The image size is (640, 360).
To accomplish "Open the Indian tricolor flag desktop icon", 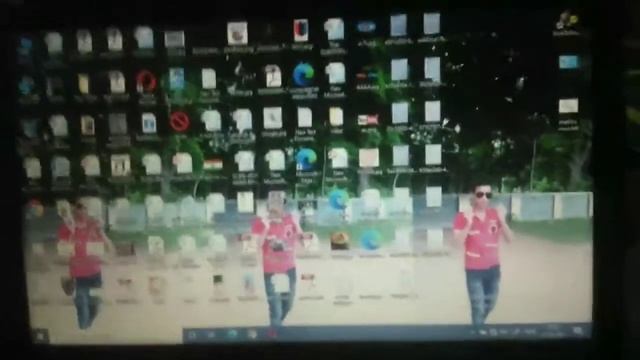I will pyautogui.click(x=213, y=164).
